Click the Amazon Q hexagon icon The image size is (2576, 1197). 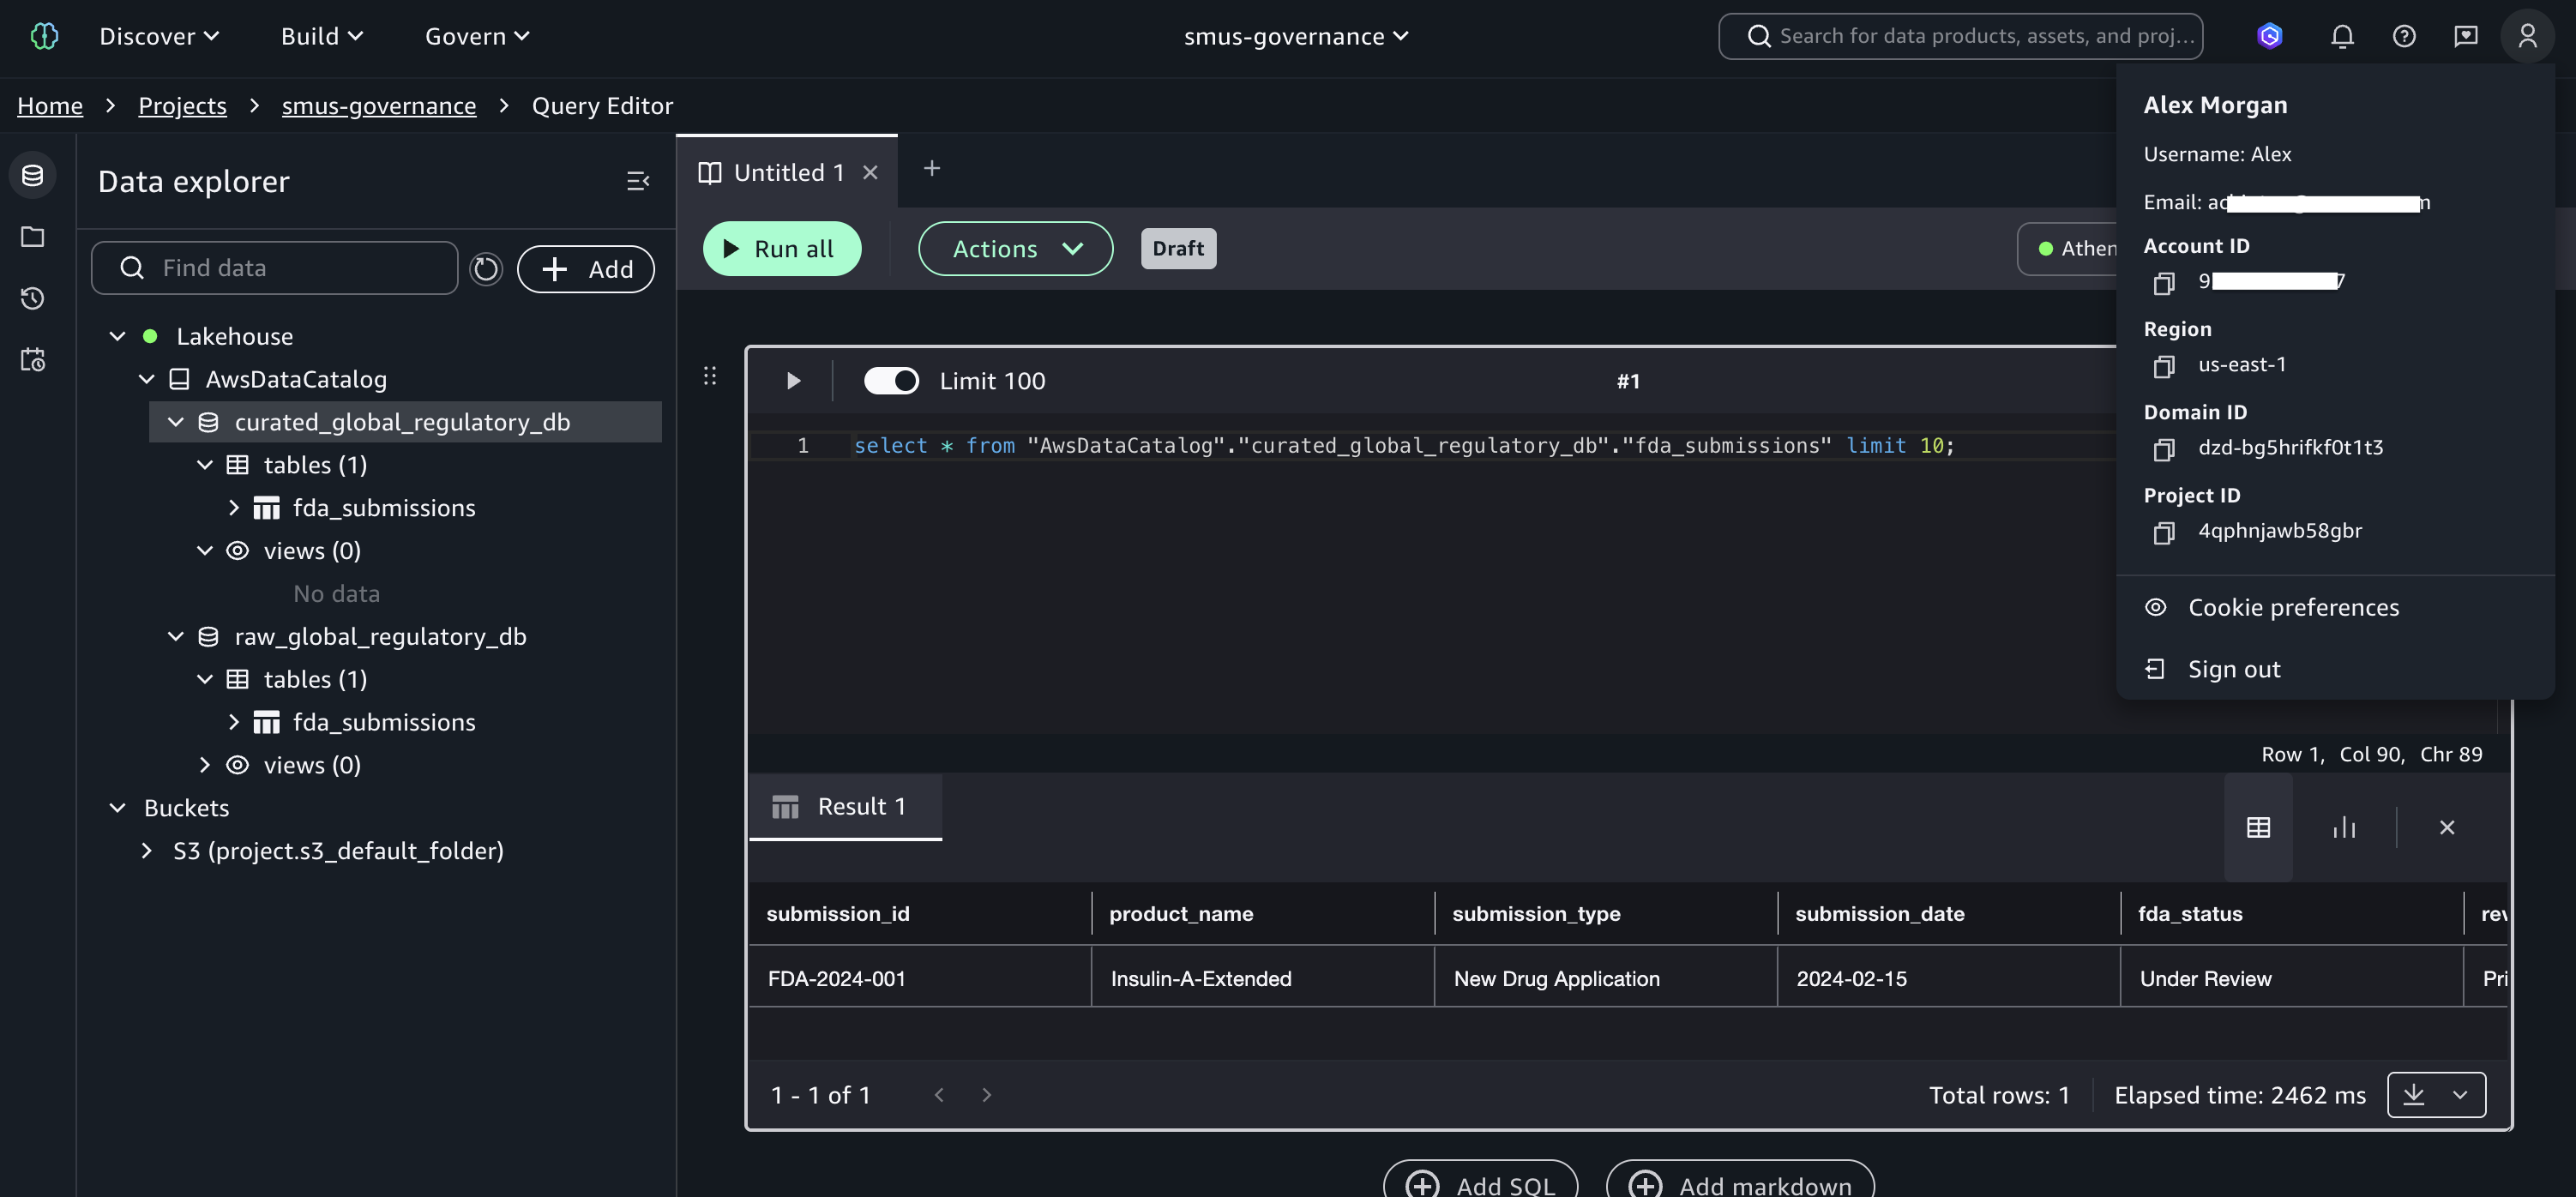2270,36
